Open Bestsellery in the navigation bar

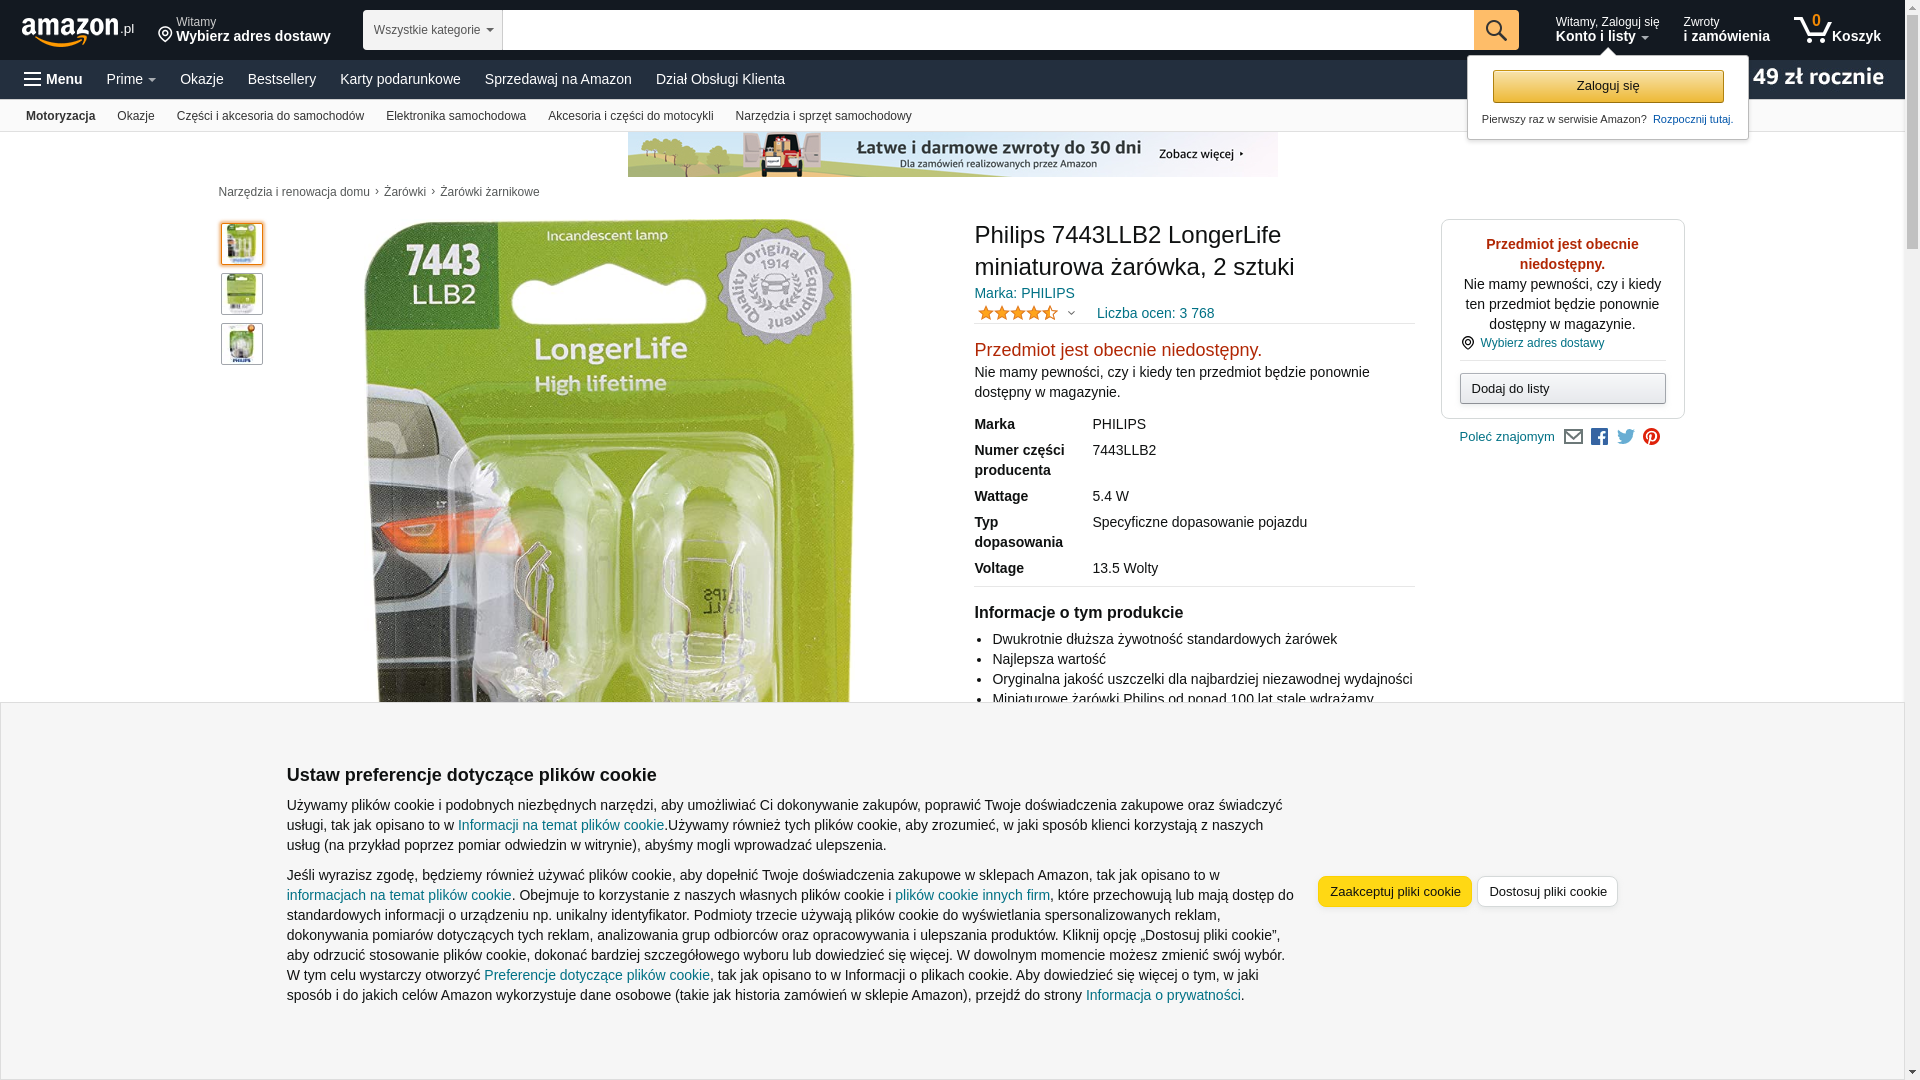[282, 79]
